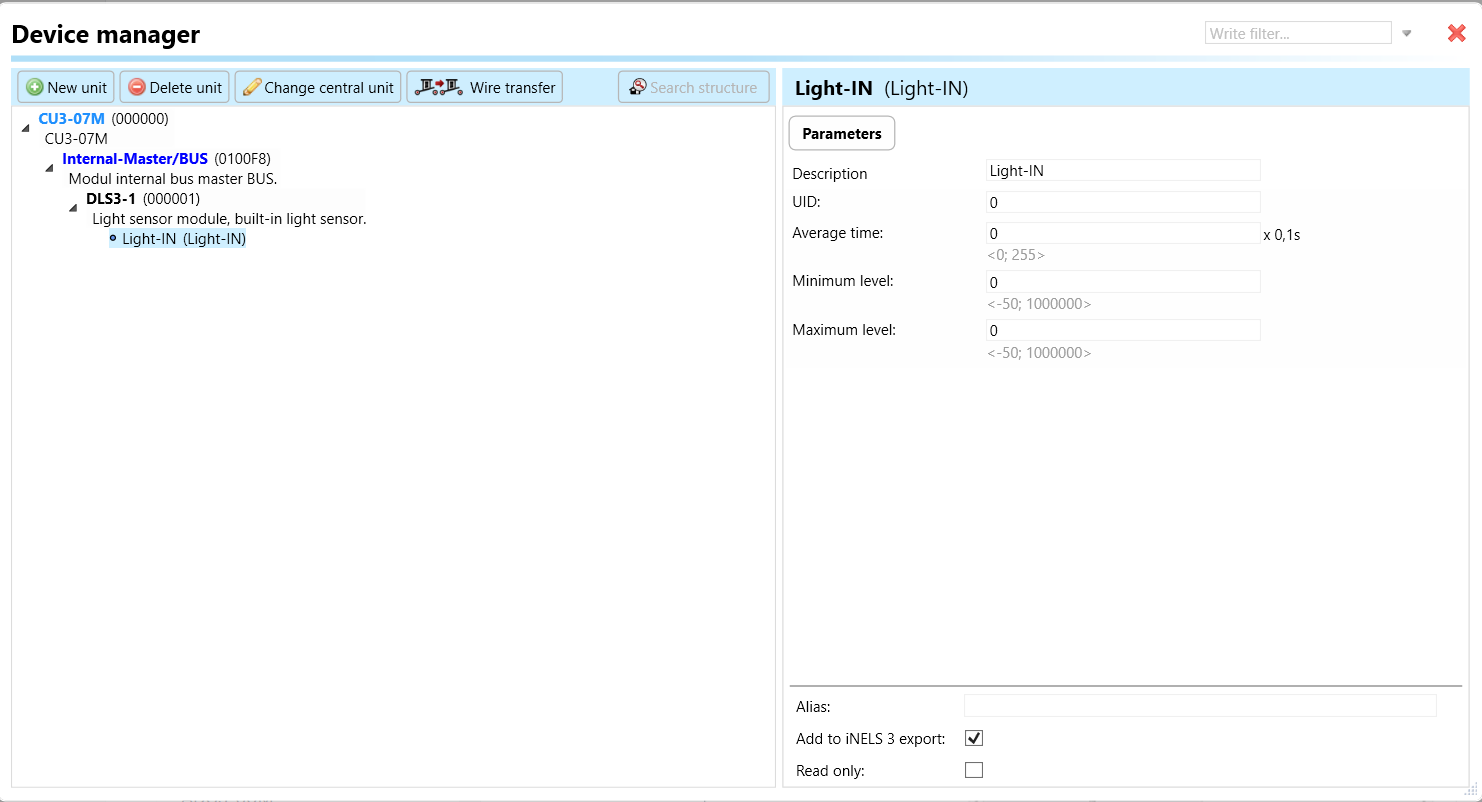Click the New unit button
The height and width of the screenshot is (802, 1482).
(66, 87)
